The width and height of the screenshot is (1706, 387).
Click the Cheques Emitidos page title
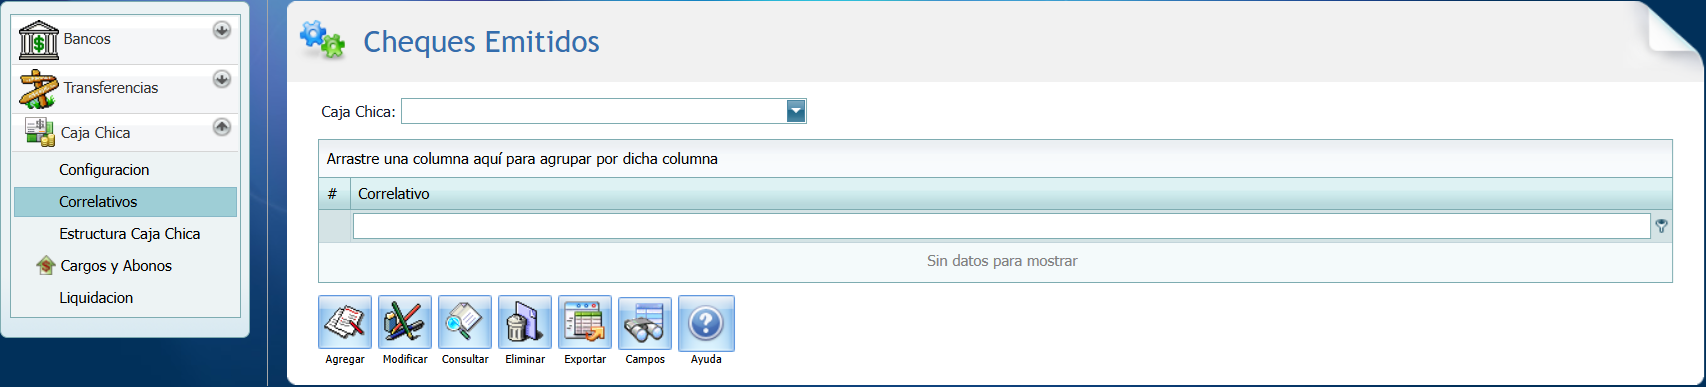coord(481,42)
